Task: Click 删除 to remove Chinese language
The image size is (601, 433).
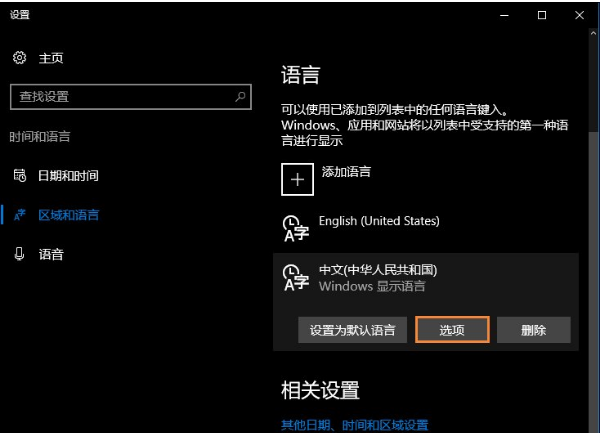Action: click(x=534, y=330)
